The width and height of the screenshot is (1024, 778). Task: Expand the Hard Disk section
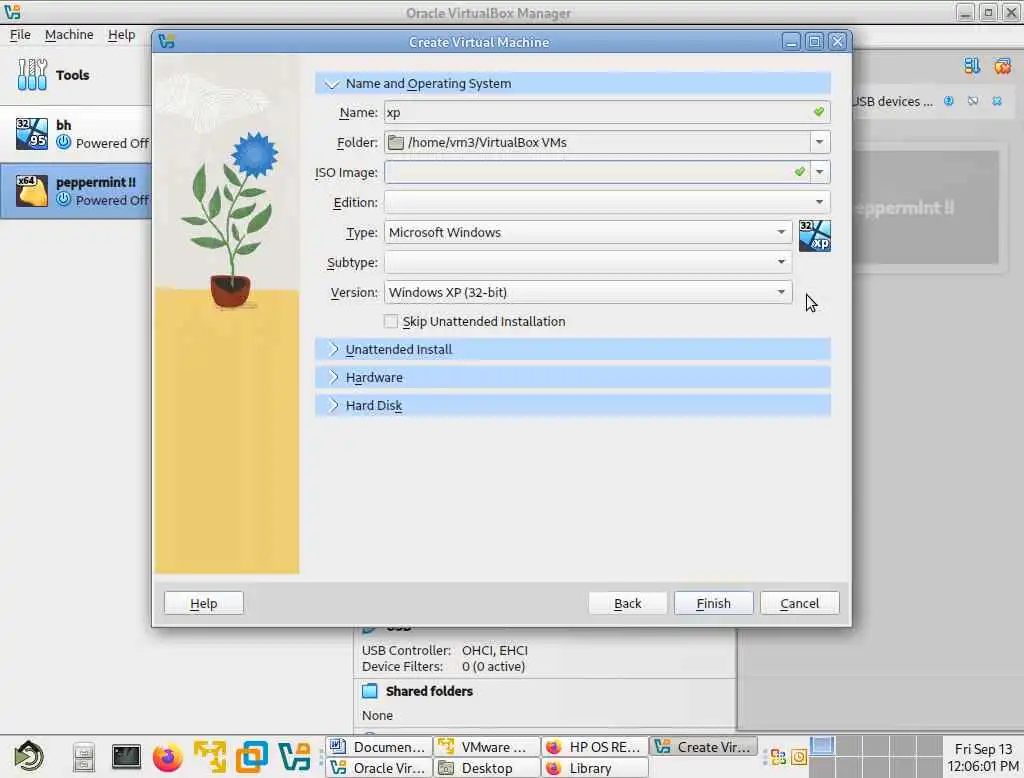point(572,406)
